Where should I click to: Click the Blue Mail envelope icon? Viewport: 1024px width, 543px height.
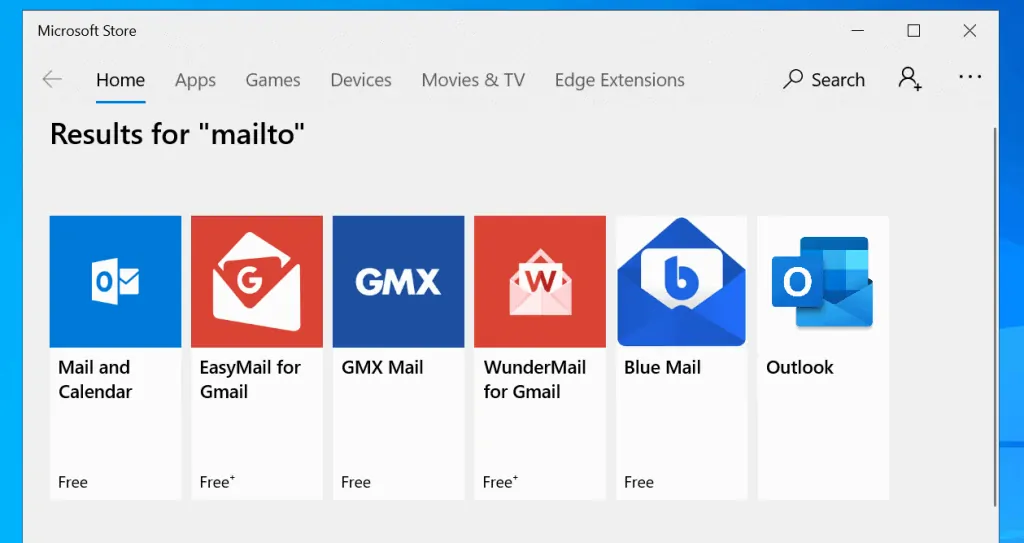tap(681, 282)
